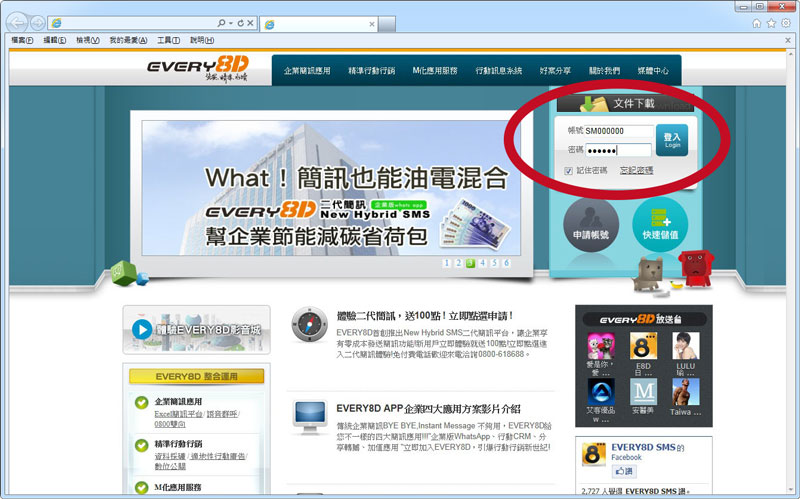The height and width of the screenshot is (499, 800).
Task: Open 關於我們 navigation tab
Action: tap(605, 71)
